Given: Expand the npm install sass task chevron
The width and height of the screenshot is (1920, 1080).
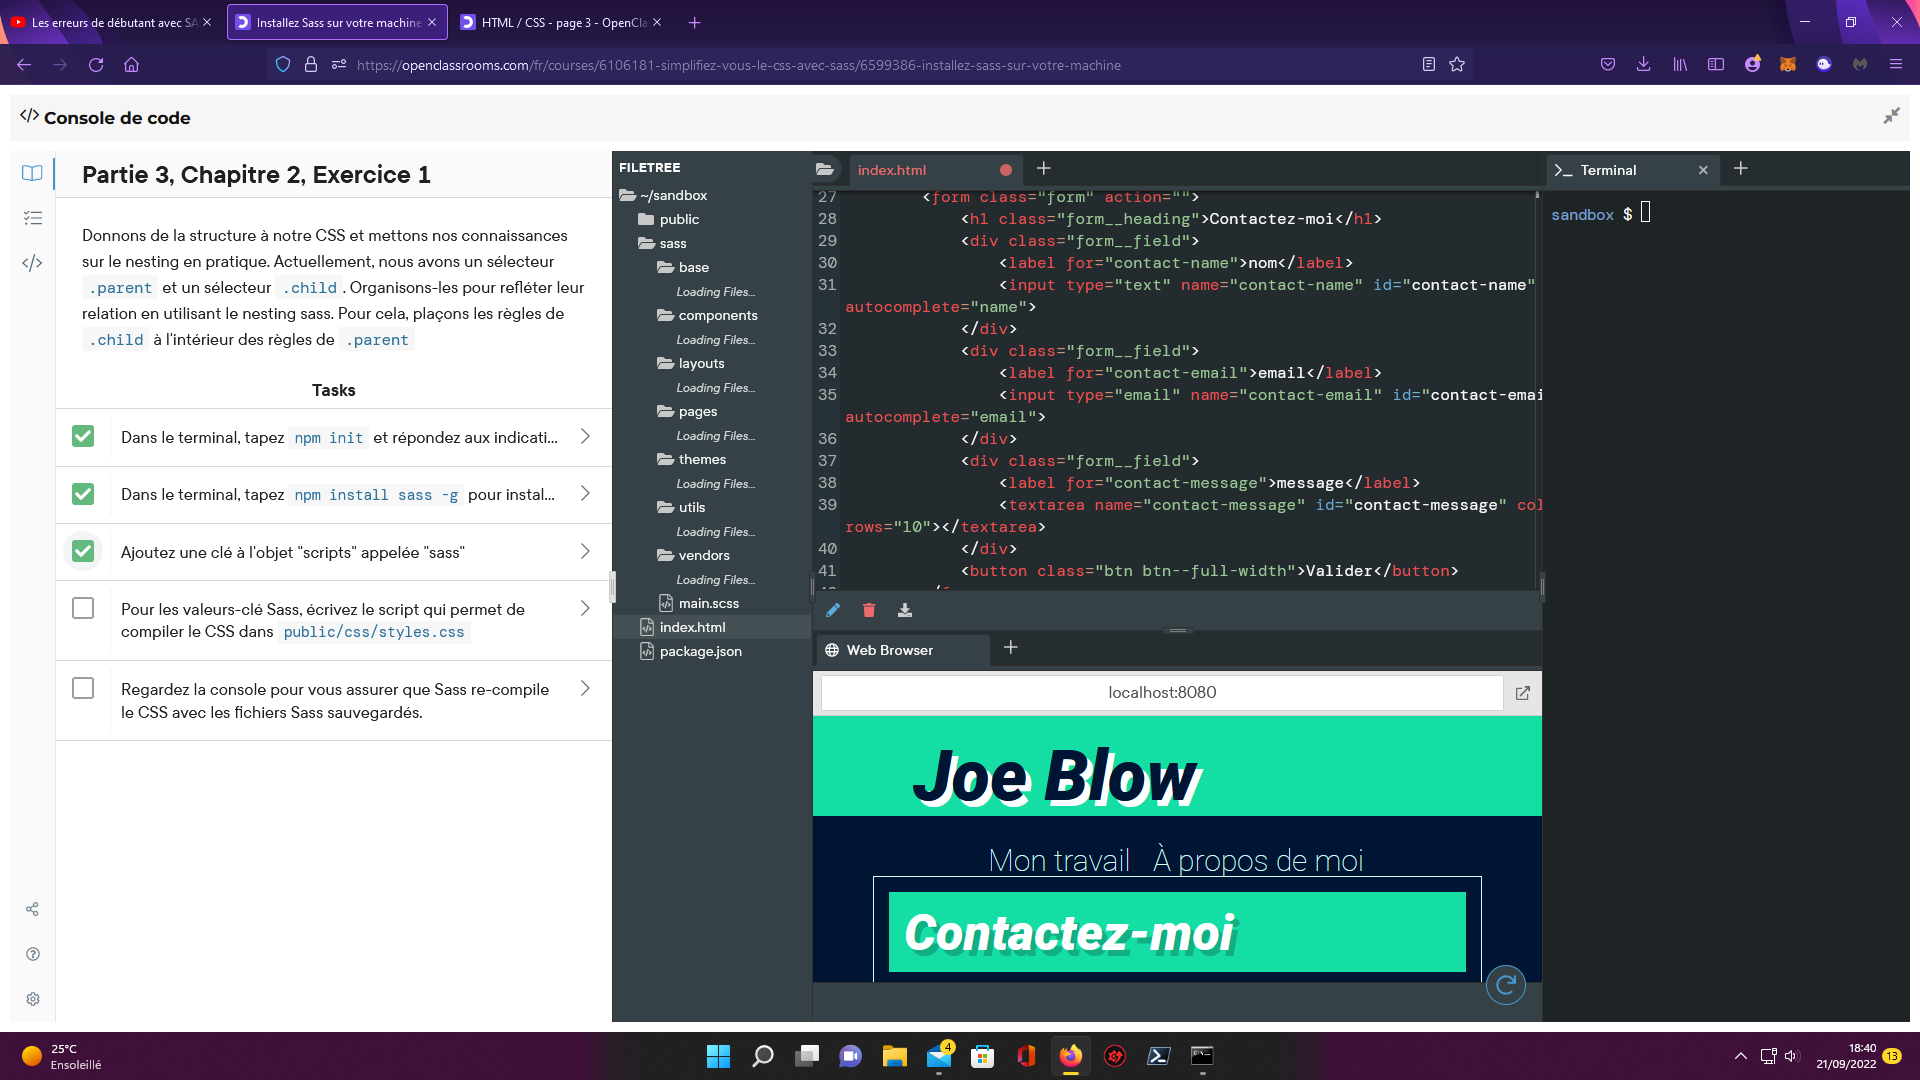Looking at the screenshot, I should tap(585, 494).
